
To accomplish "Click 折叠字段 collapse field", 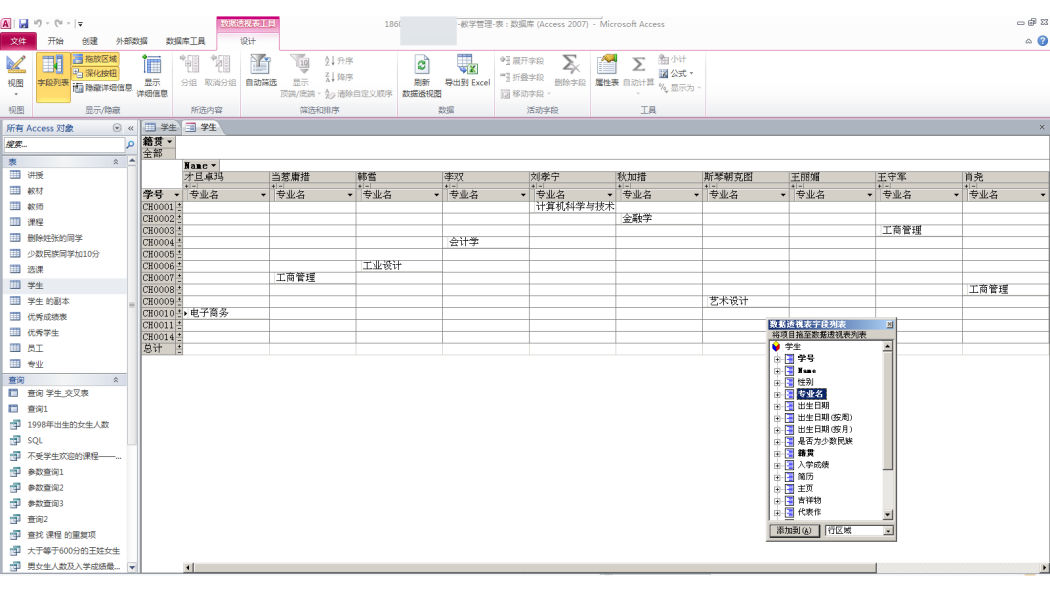I will tap(522, 77).
